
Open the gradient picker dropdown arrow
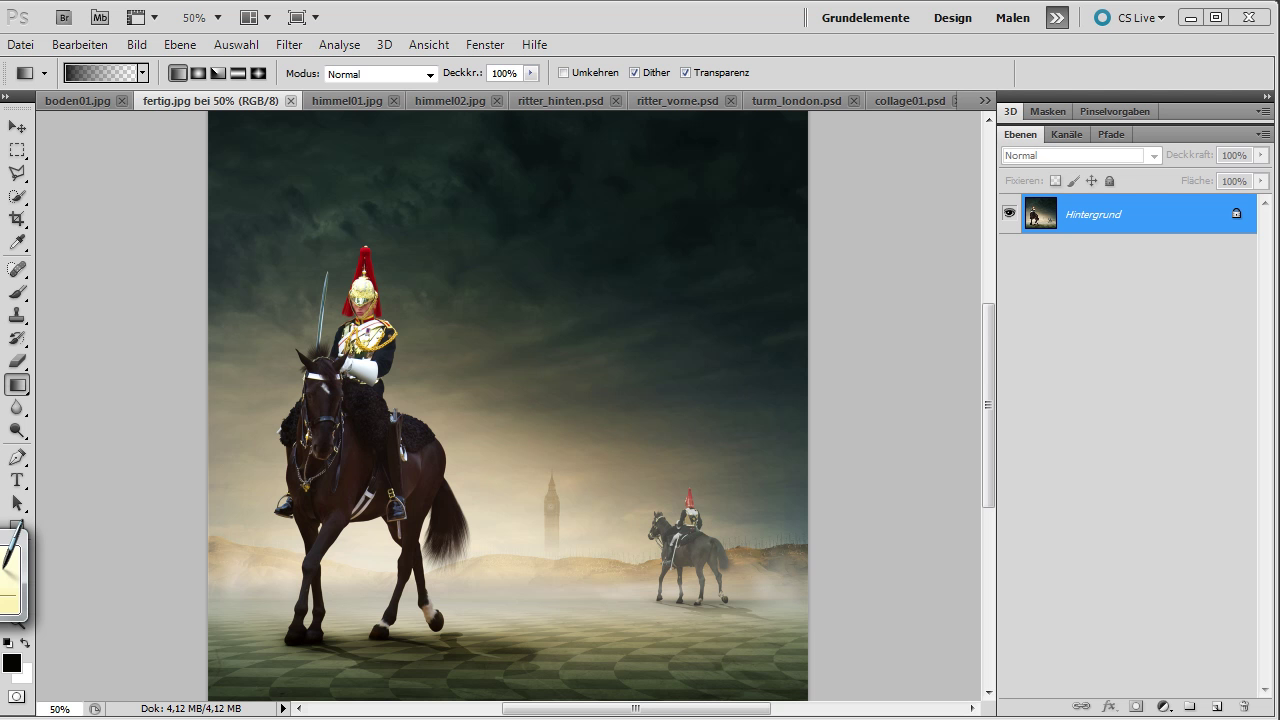pos(143,73)
